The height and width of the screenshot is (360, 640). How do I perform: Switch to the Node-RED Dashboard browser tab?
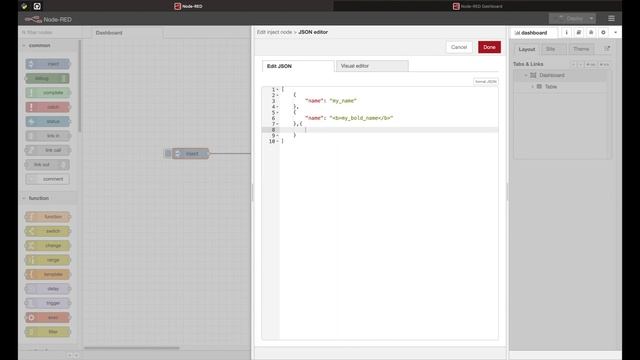477,6
